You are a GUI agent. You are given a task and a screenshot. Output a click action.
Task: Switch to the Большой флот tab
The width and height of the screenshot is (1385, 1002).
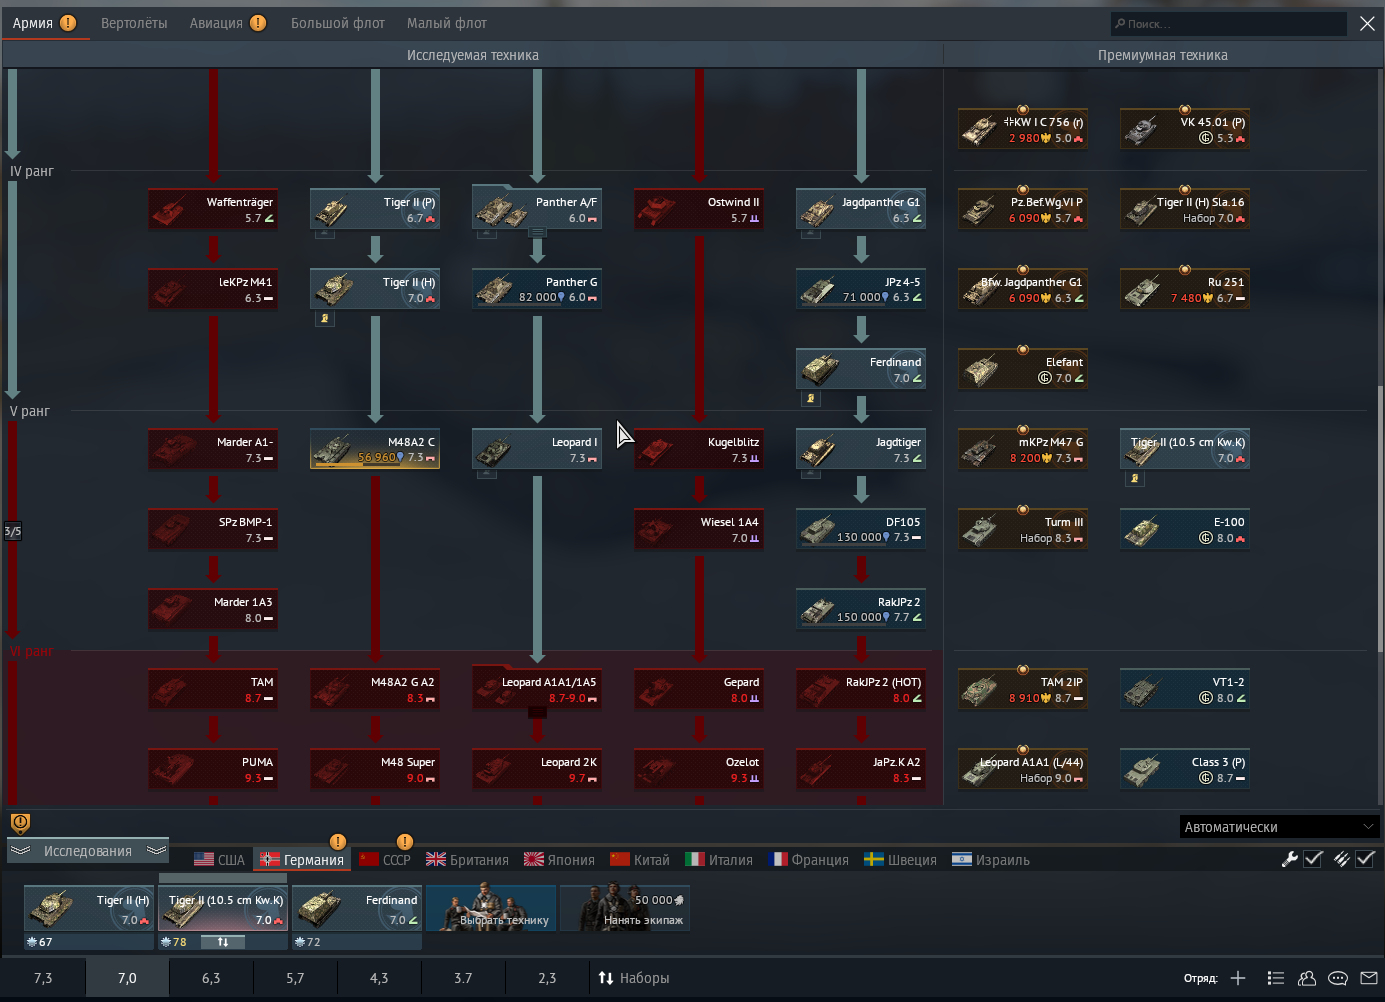point(338,23)
